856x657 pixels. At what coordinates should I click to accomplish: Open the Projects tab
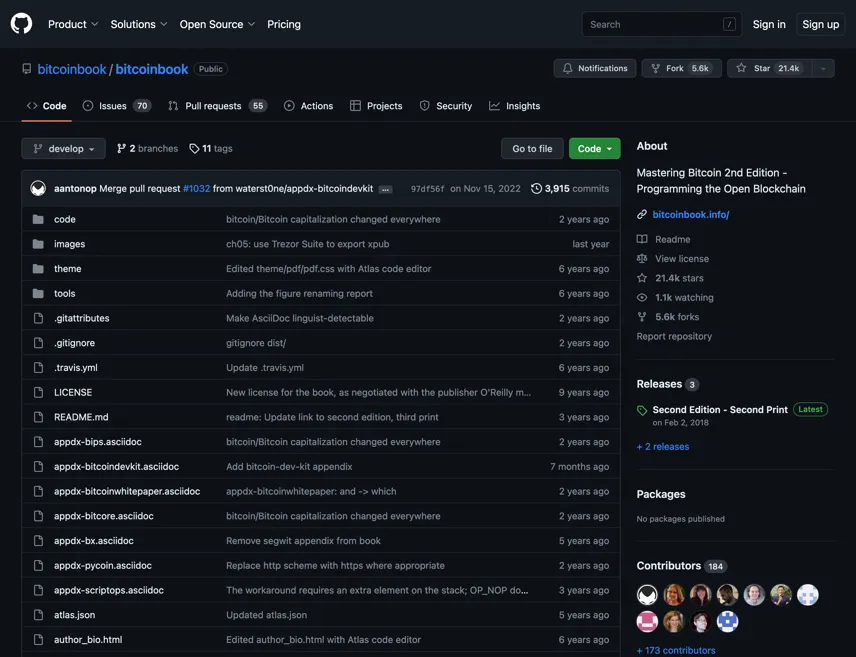tap(376, 106)
